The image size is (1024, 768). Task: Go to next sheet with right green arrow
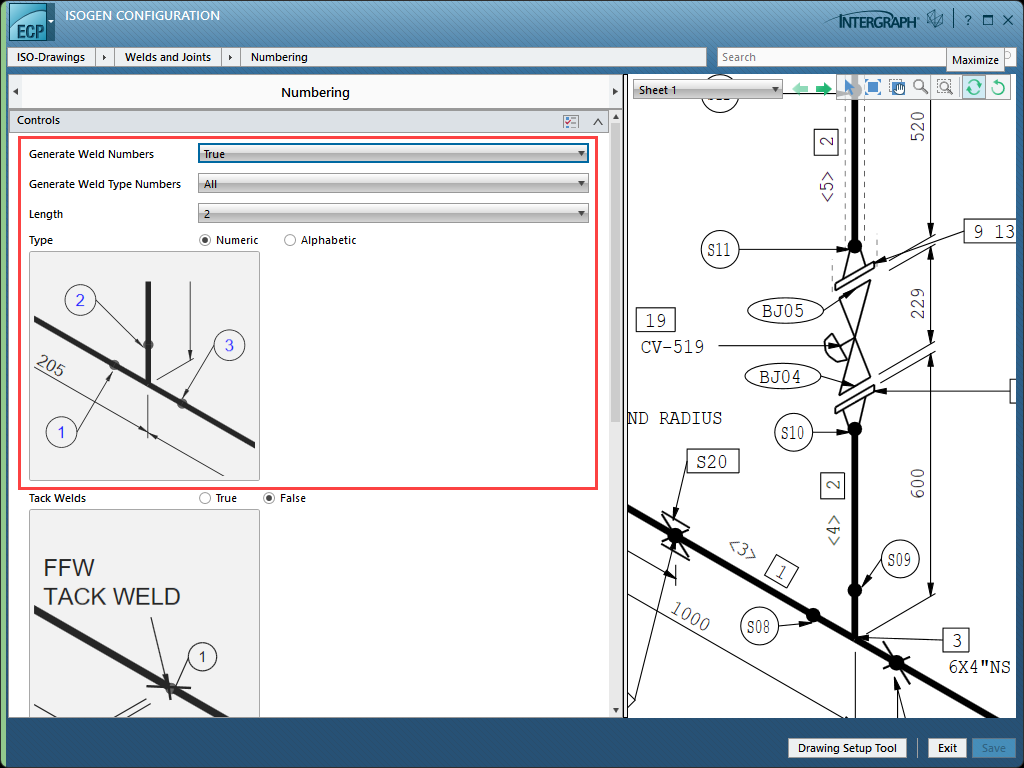(823, 89)
